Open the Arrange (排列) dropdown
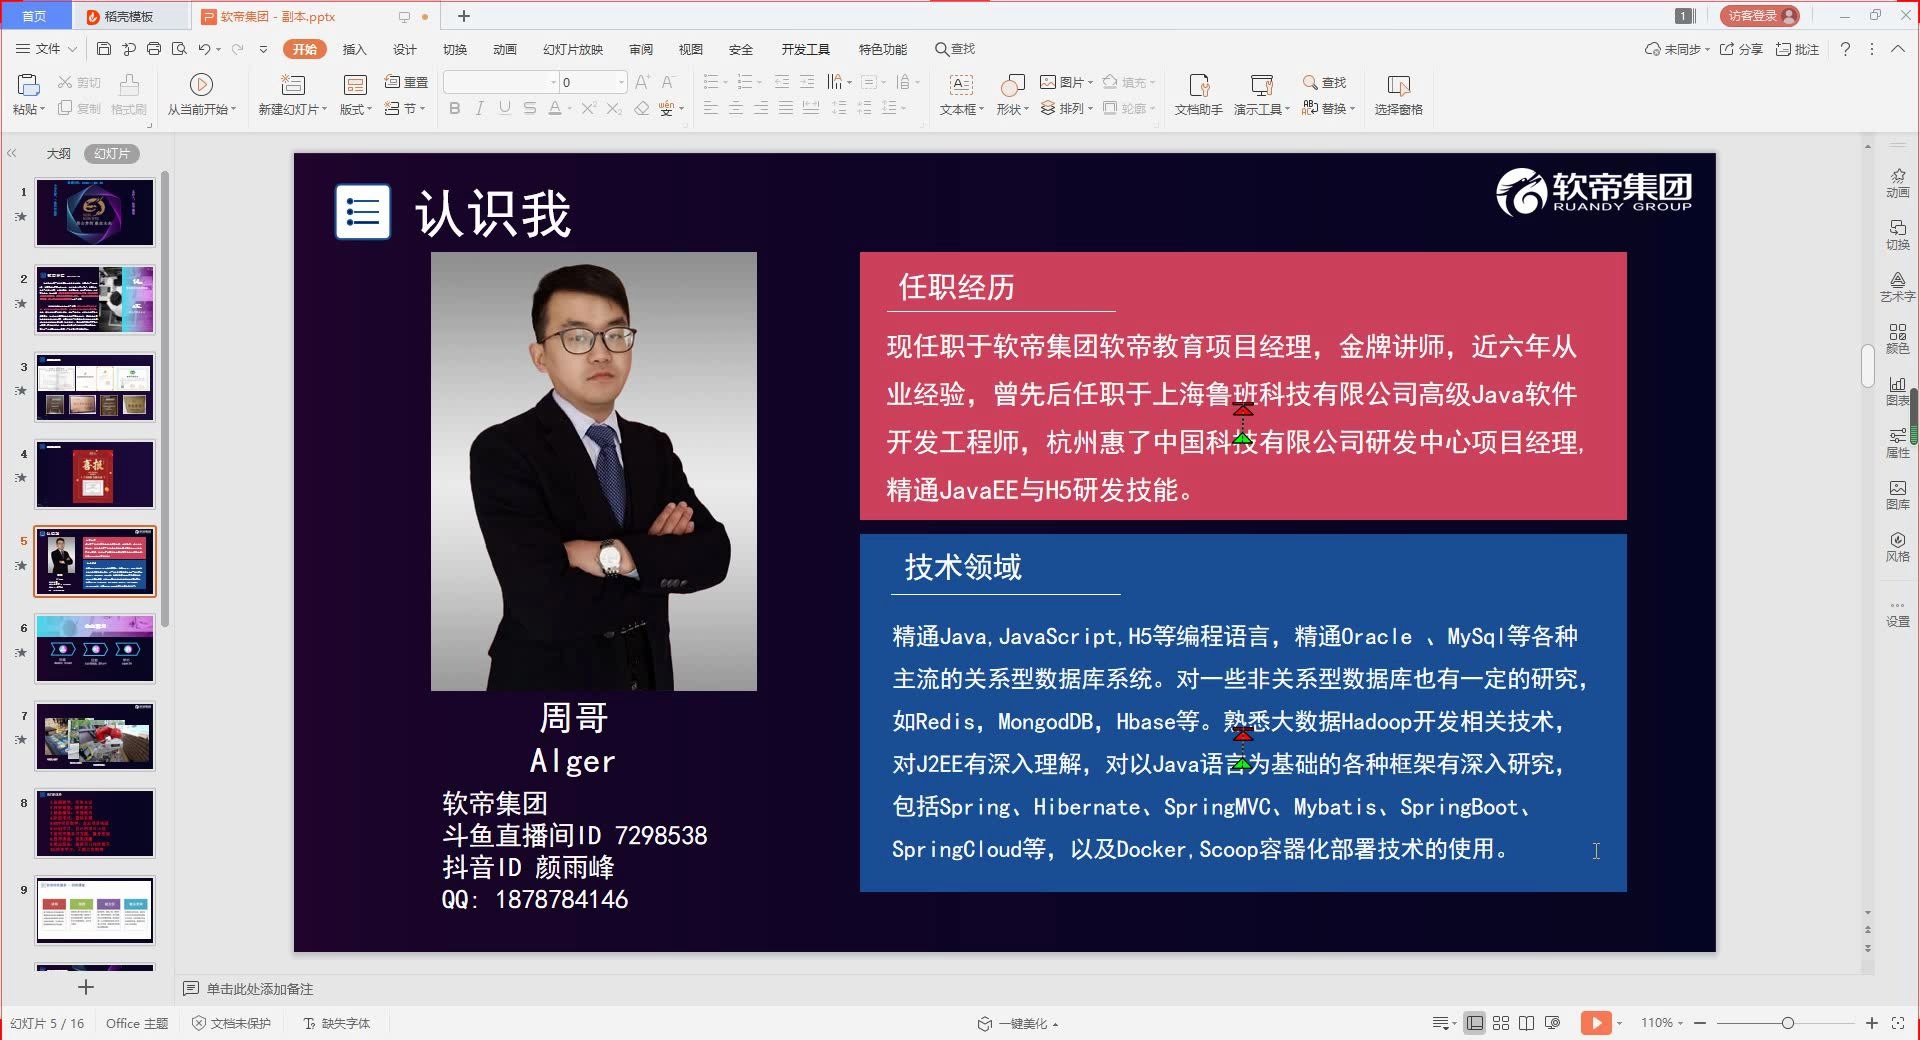The image size is (1920, 1040). [x=1066, y=108]
